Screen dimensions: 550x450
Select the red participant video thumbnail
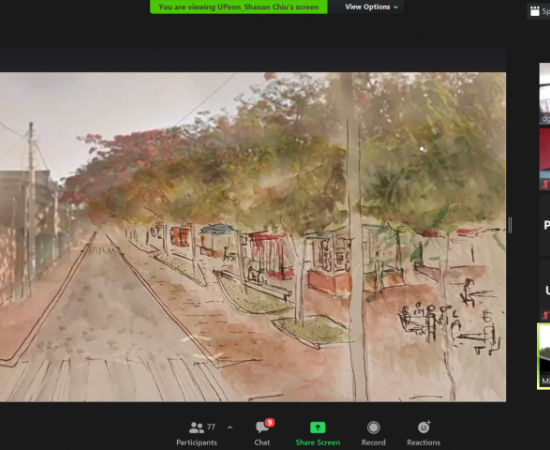545,159
